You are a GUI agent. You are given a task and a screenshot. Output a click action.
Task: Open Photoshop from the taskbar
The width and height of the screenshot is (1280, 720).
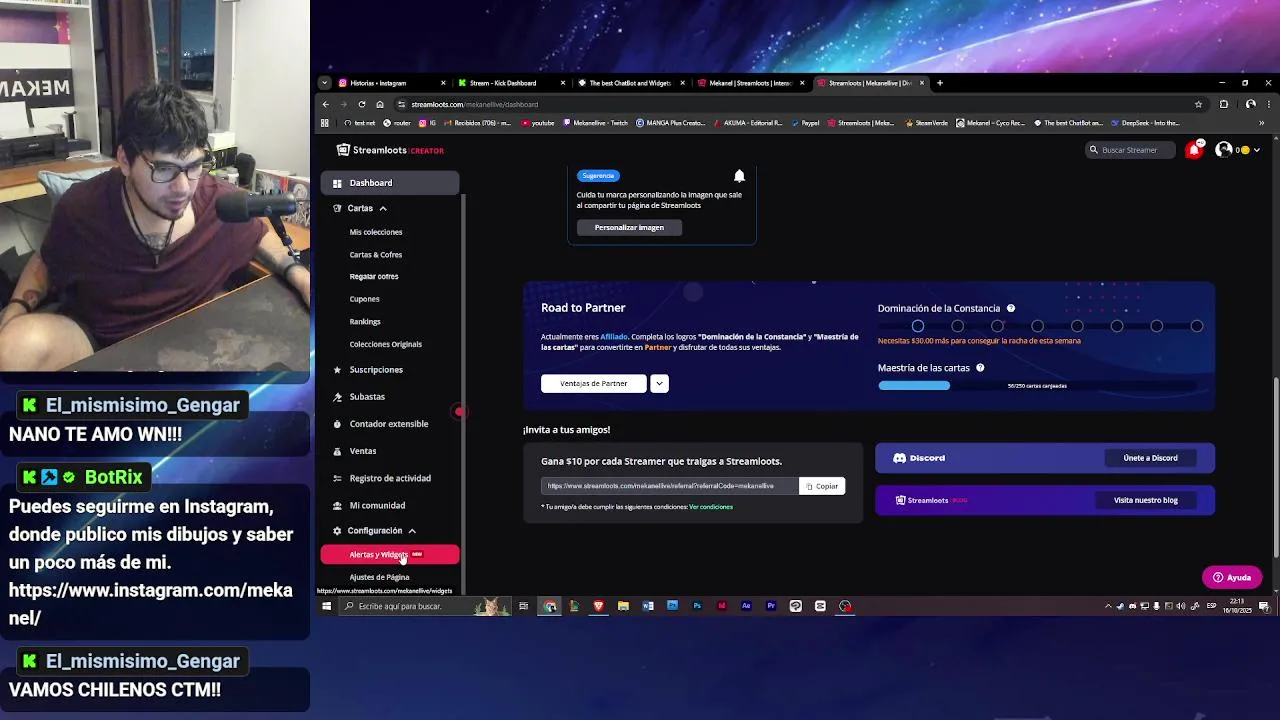697,606
